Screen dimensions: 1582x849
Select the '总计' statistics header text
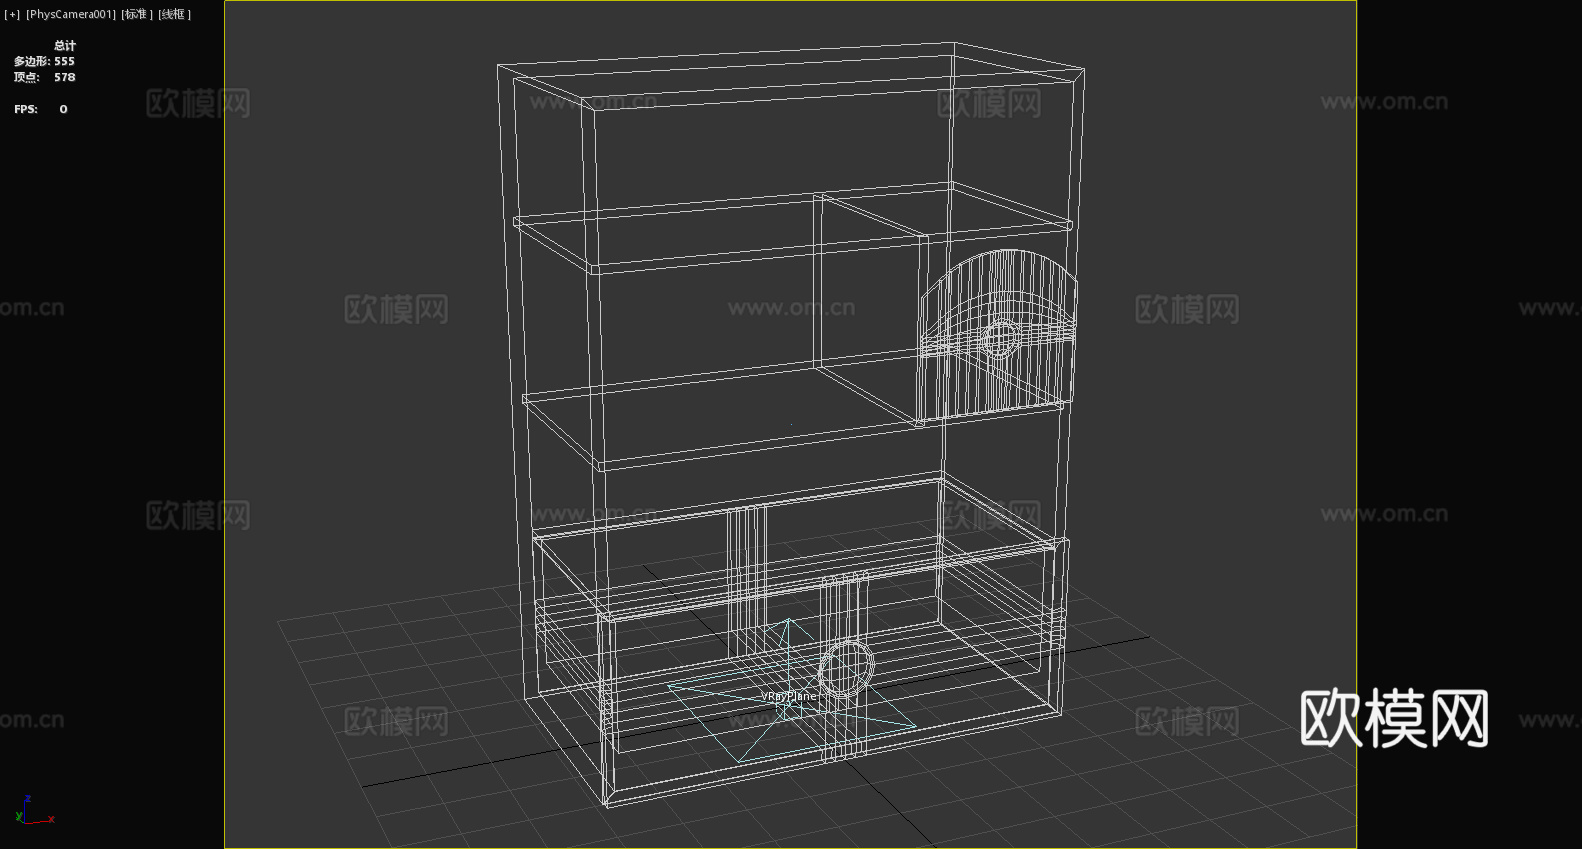tap(65, 45)
